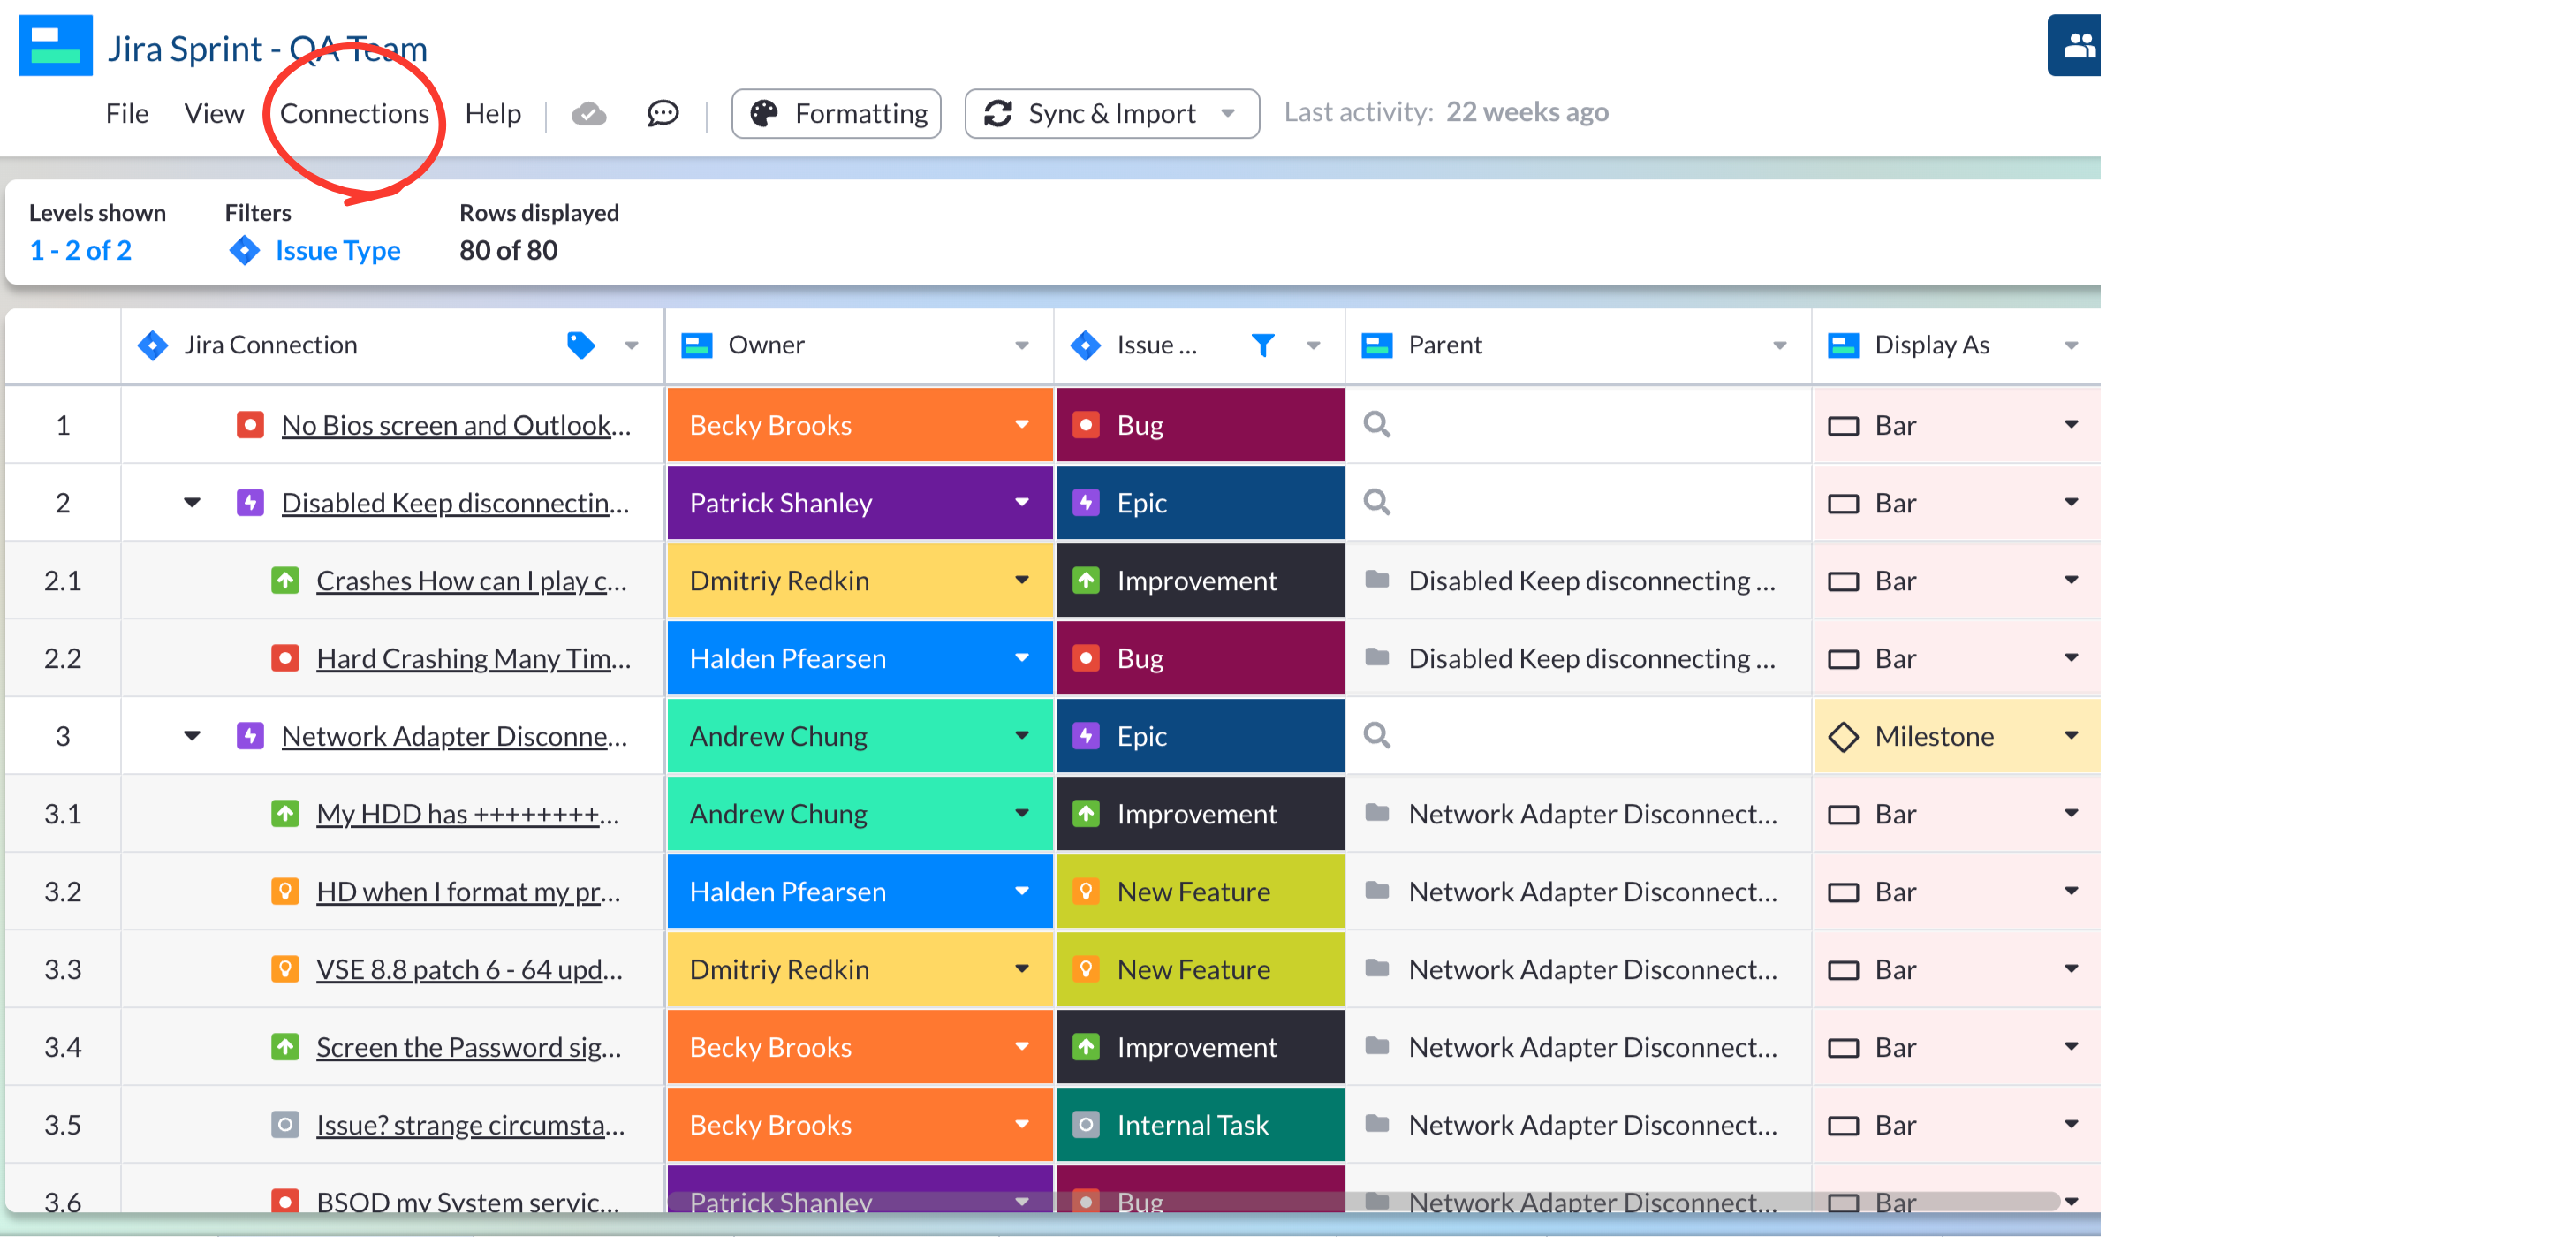The height and width of the screenshot is (1237, 2576).
Task: Click the epic icon beside Network Adapter Disconnect
Action: tap(250, 736)
